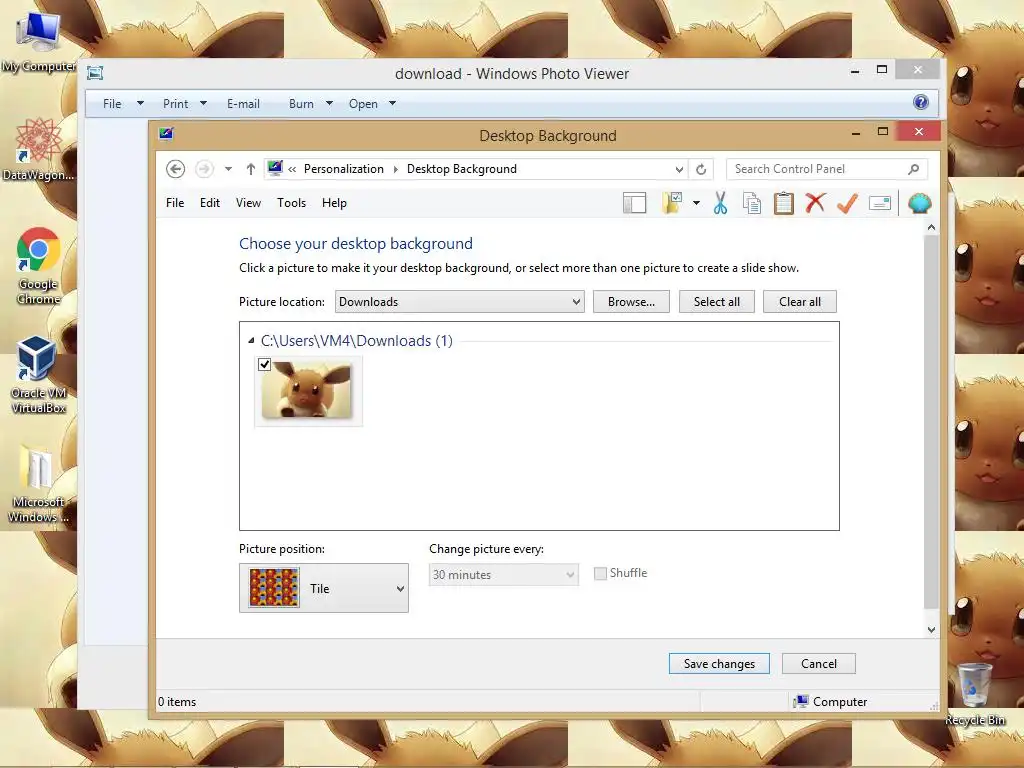Screen dimensions: 1024x768
Task: Click the scrollbar up arrow
Action: tap(931, 227)
